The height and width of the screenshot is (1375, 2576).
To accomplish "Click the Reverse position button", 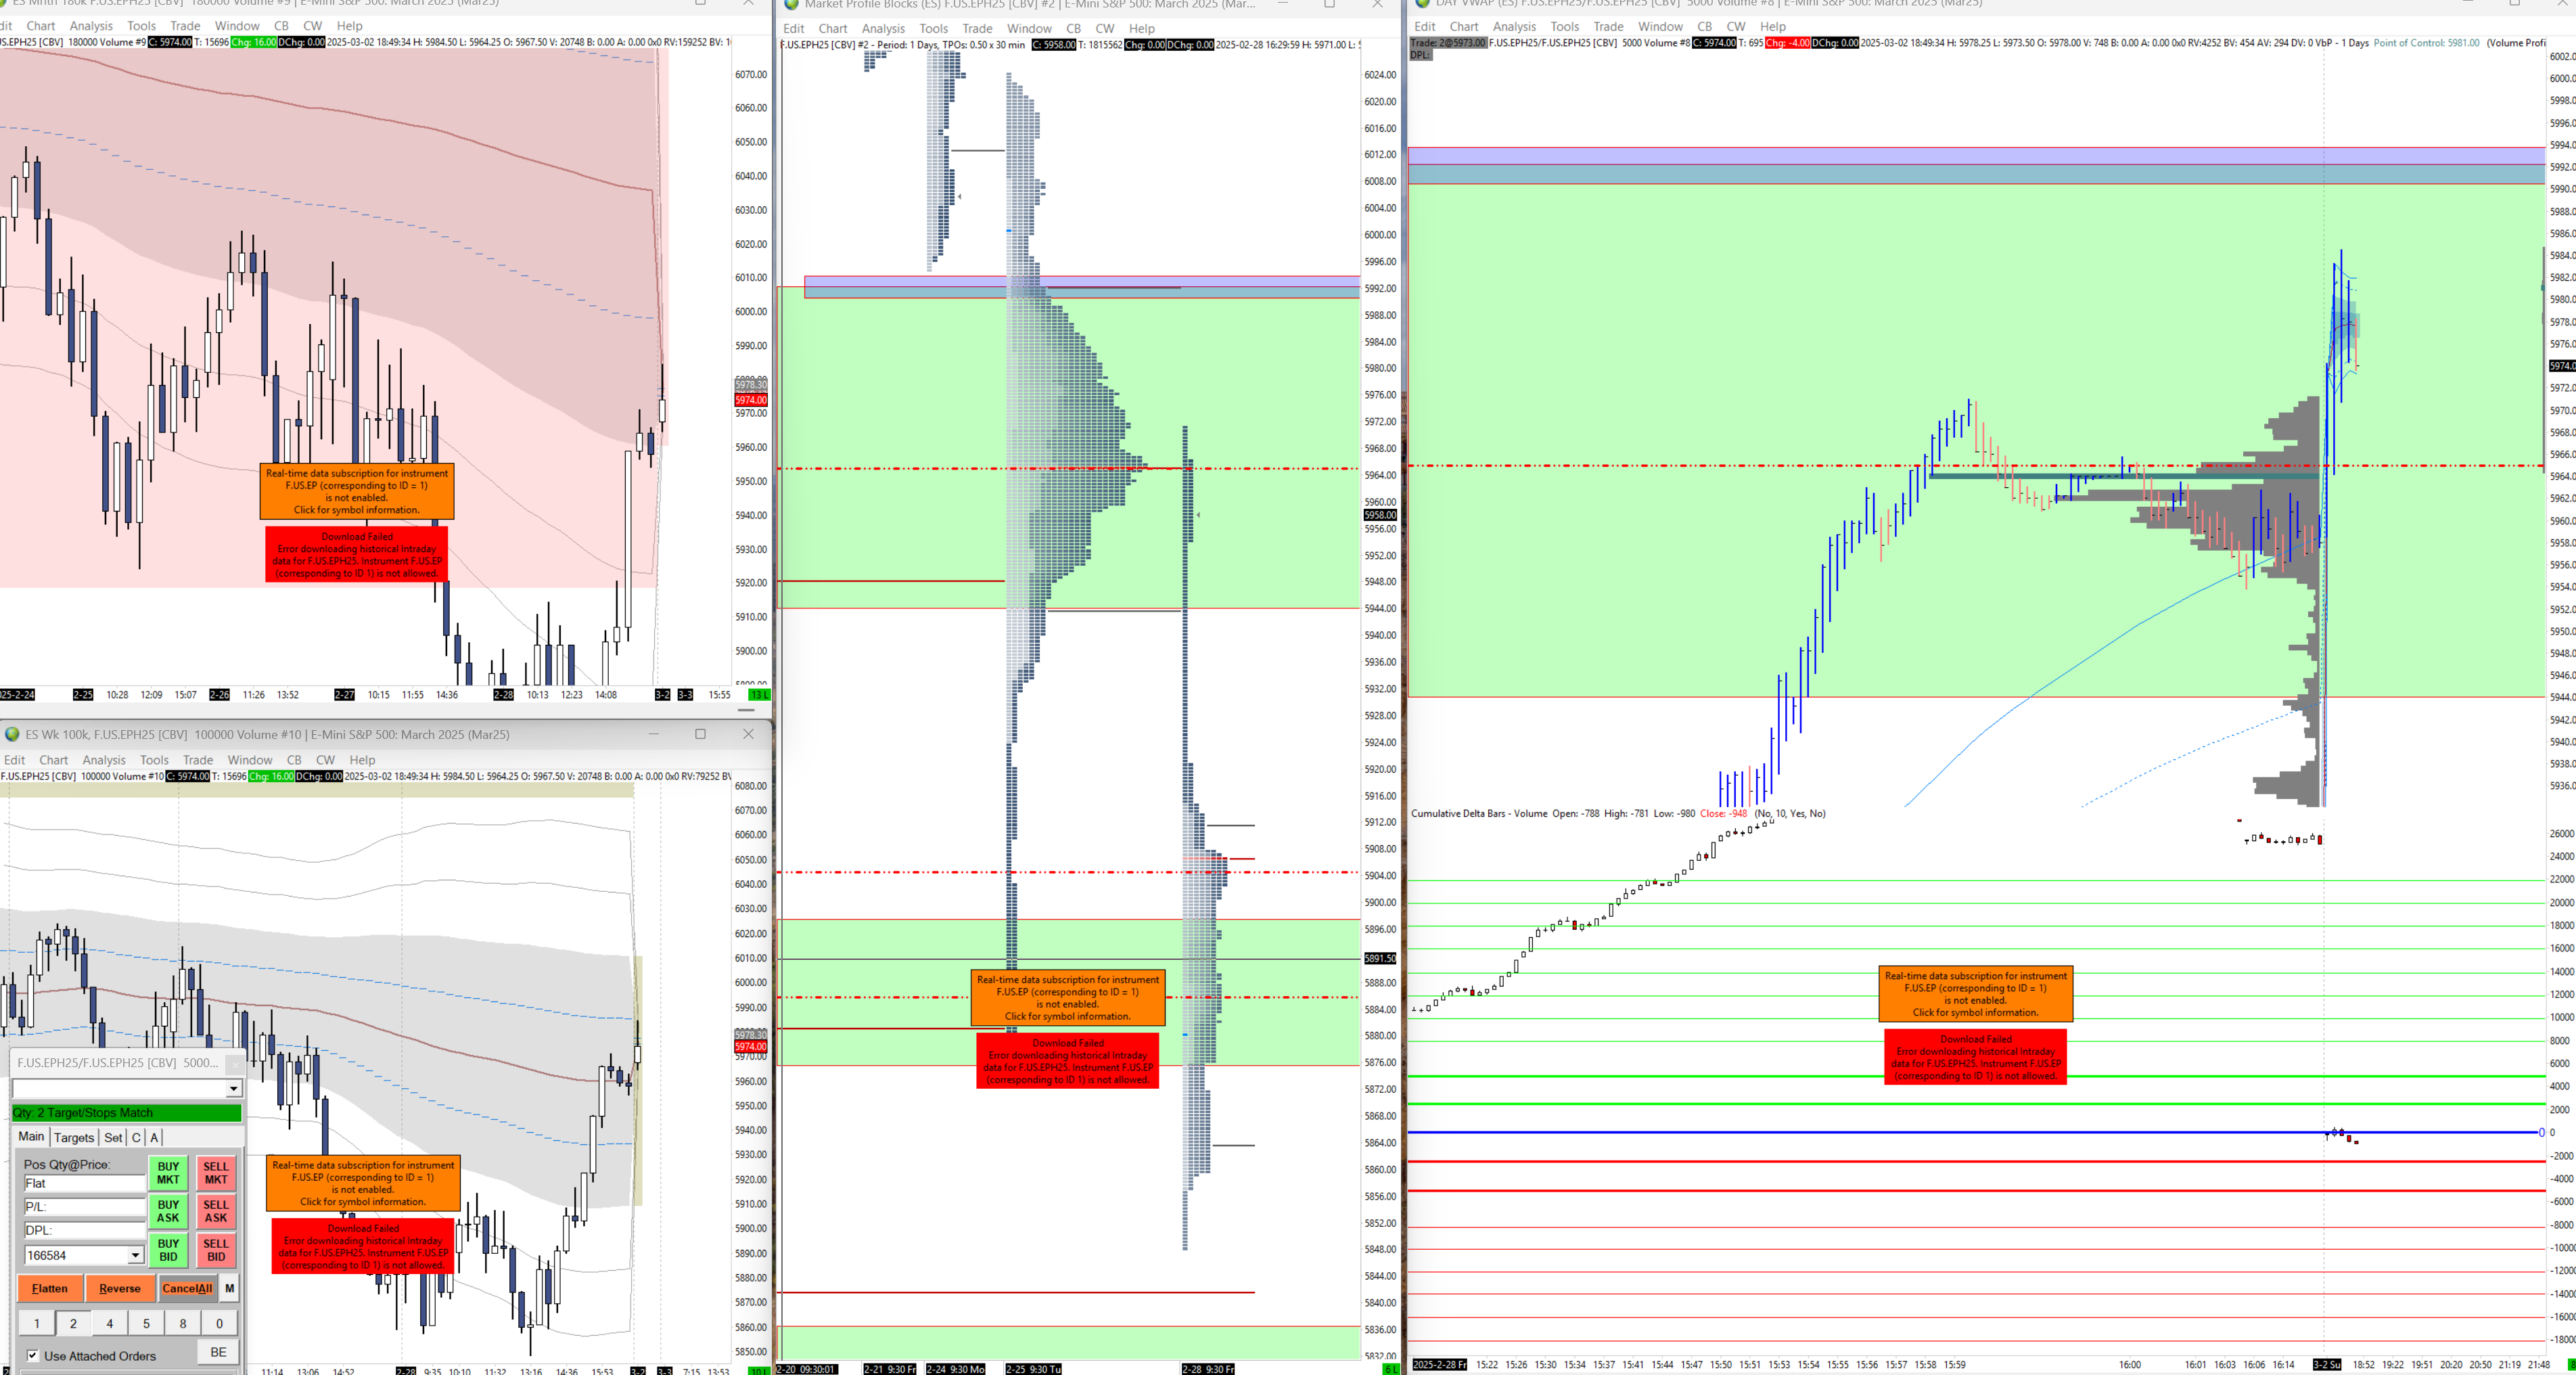I will pyautogui.click(x=119, y=1288).
